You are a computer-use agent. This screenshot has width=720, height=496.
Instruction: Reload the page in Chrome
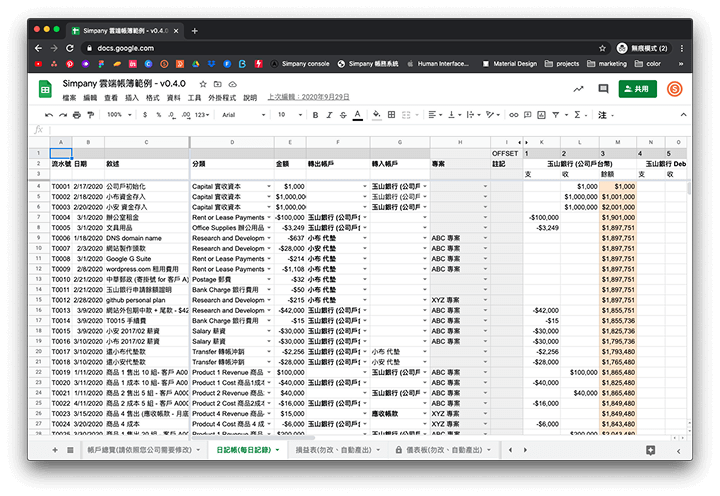[x=70, y=48]
